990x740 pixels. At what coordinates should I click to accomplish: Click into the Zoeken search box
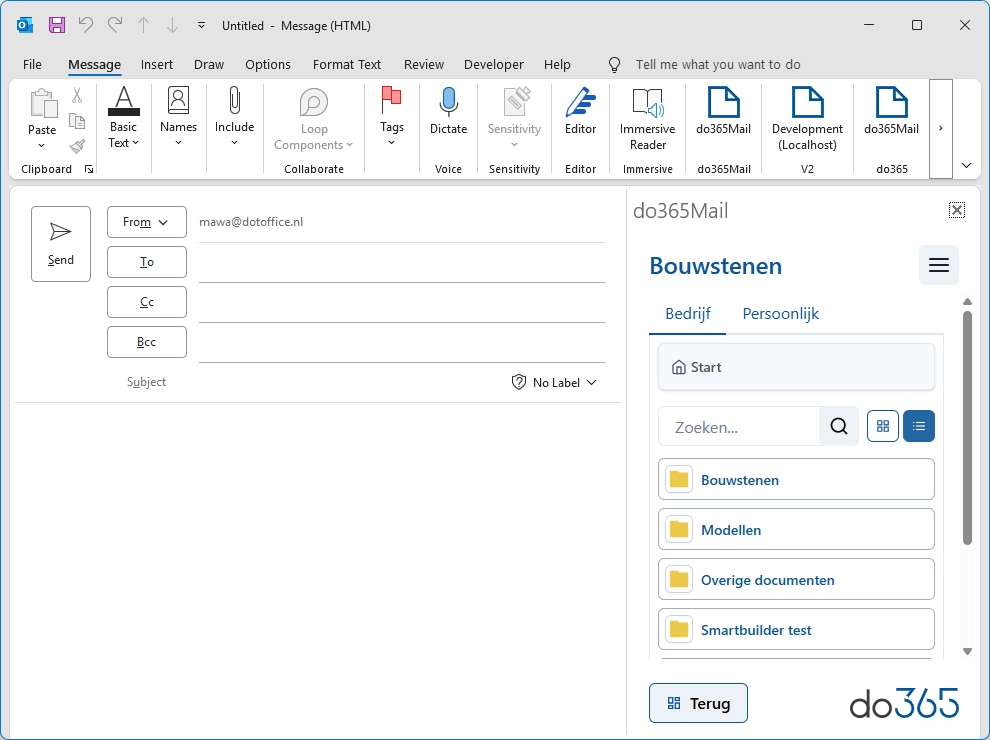click(739, 427)
